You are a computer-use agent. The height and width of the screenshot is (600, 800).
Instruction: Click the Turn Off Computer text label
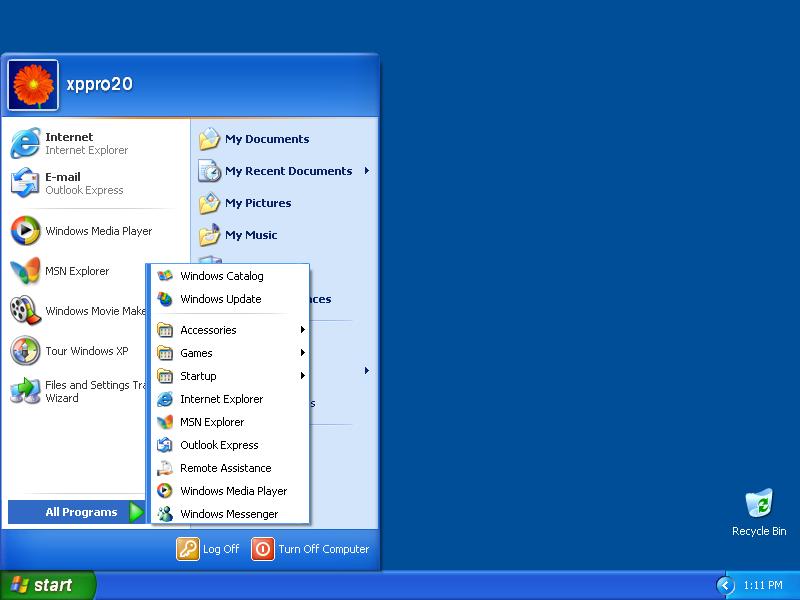point(323,549)
